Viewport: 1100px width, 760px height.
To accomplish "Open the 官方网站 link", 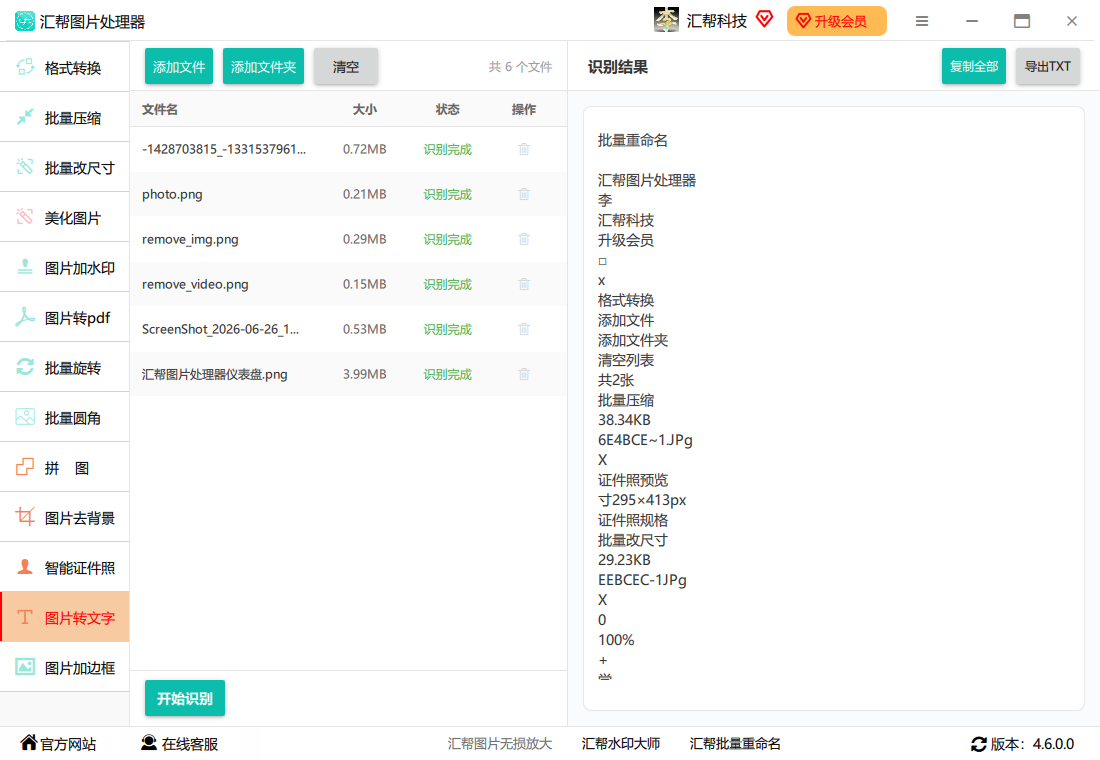I will pyautogui.click(x=68, y=744).
